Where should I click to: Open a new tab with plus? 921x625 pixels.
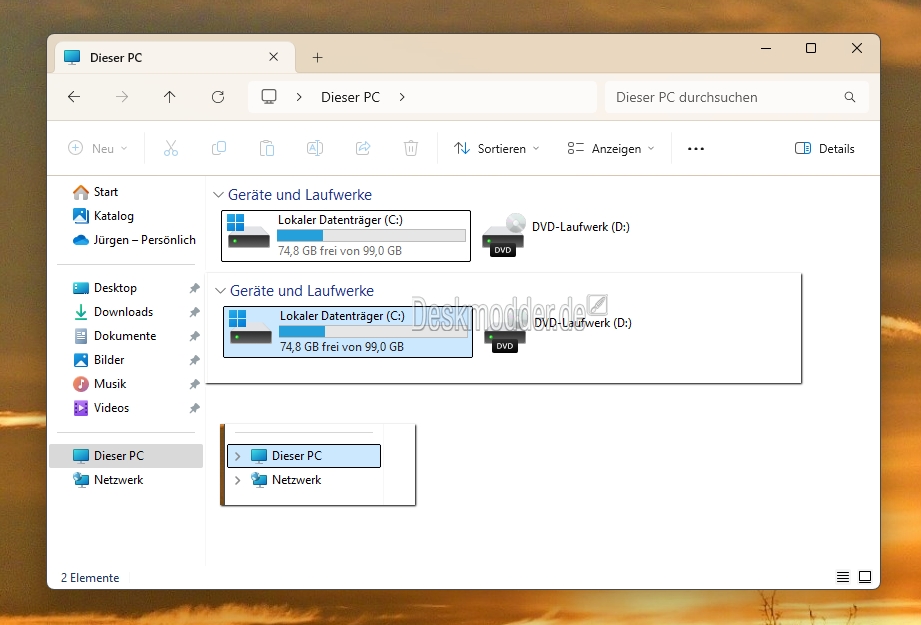[x=317, y=58]
